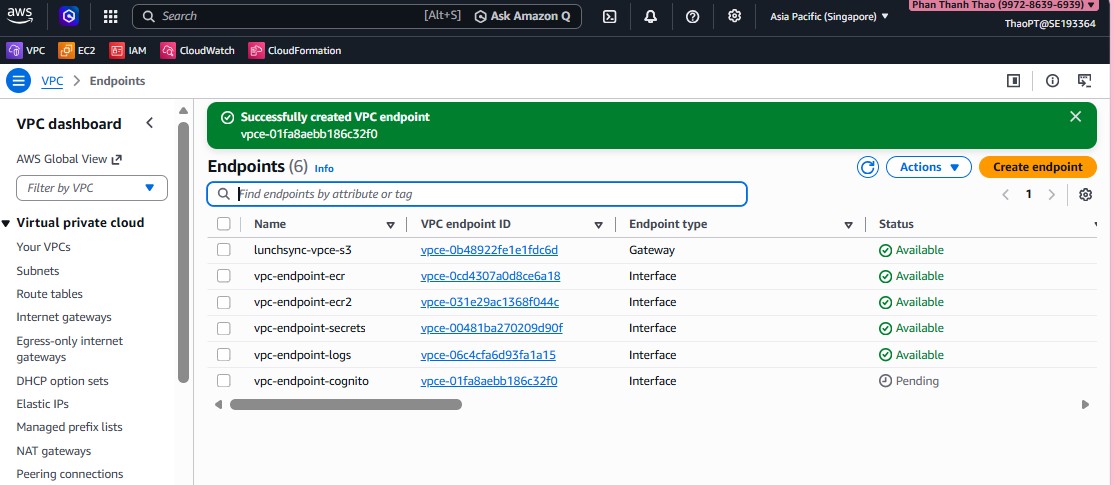Open the Asia Pacific (Singapore) region selector

829,16
